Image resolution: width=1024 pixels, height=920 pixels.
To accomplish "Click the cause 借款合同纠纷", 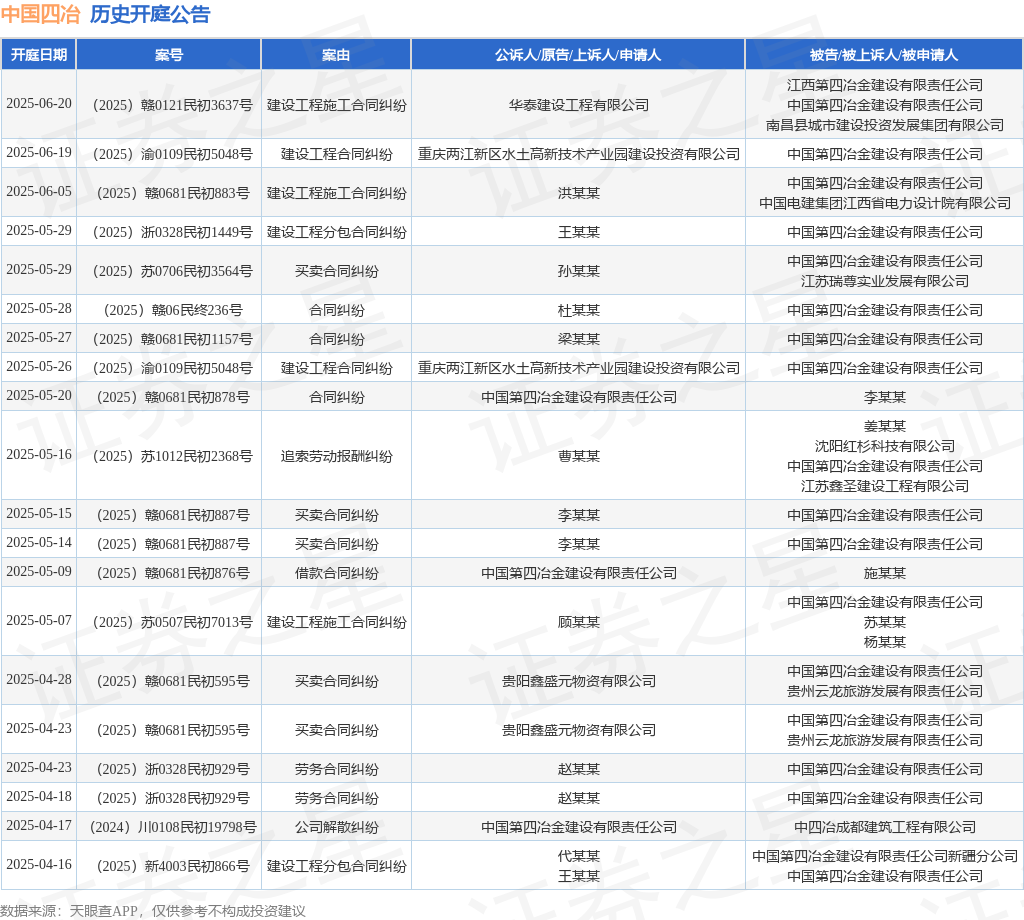I will coord(336,573).
